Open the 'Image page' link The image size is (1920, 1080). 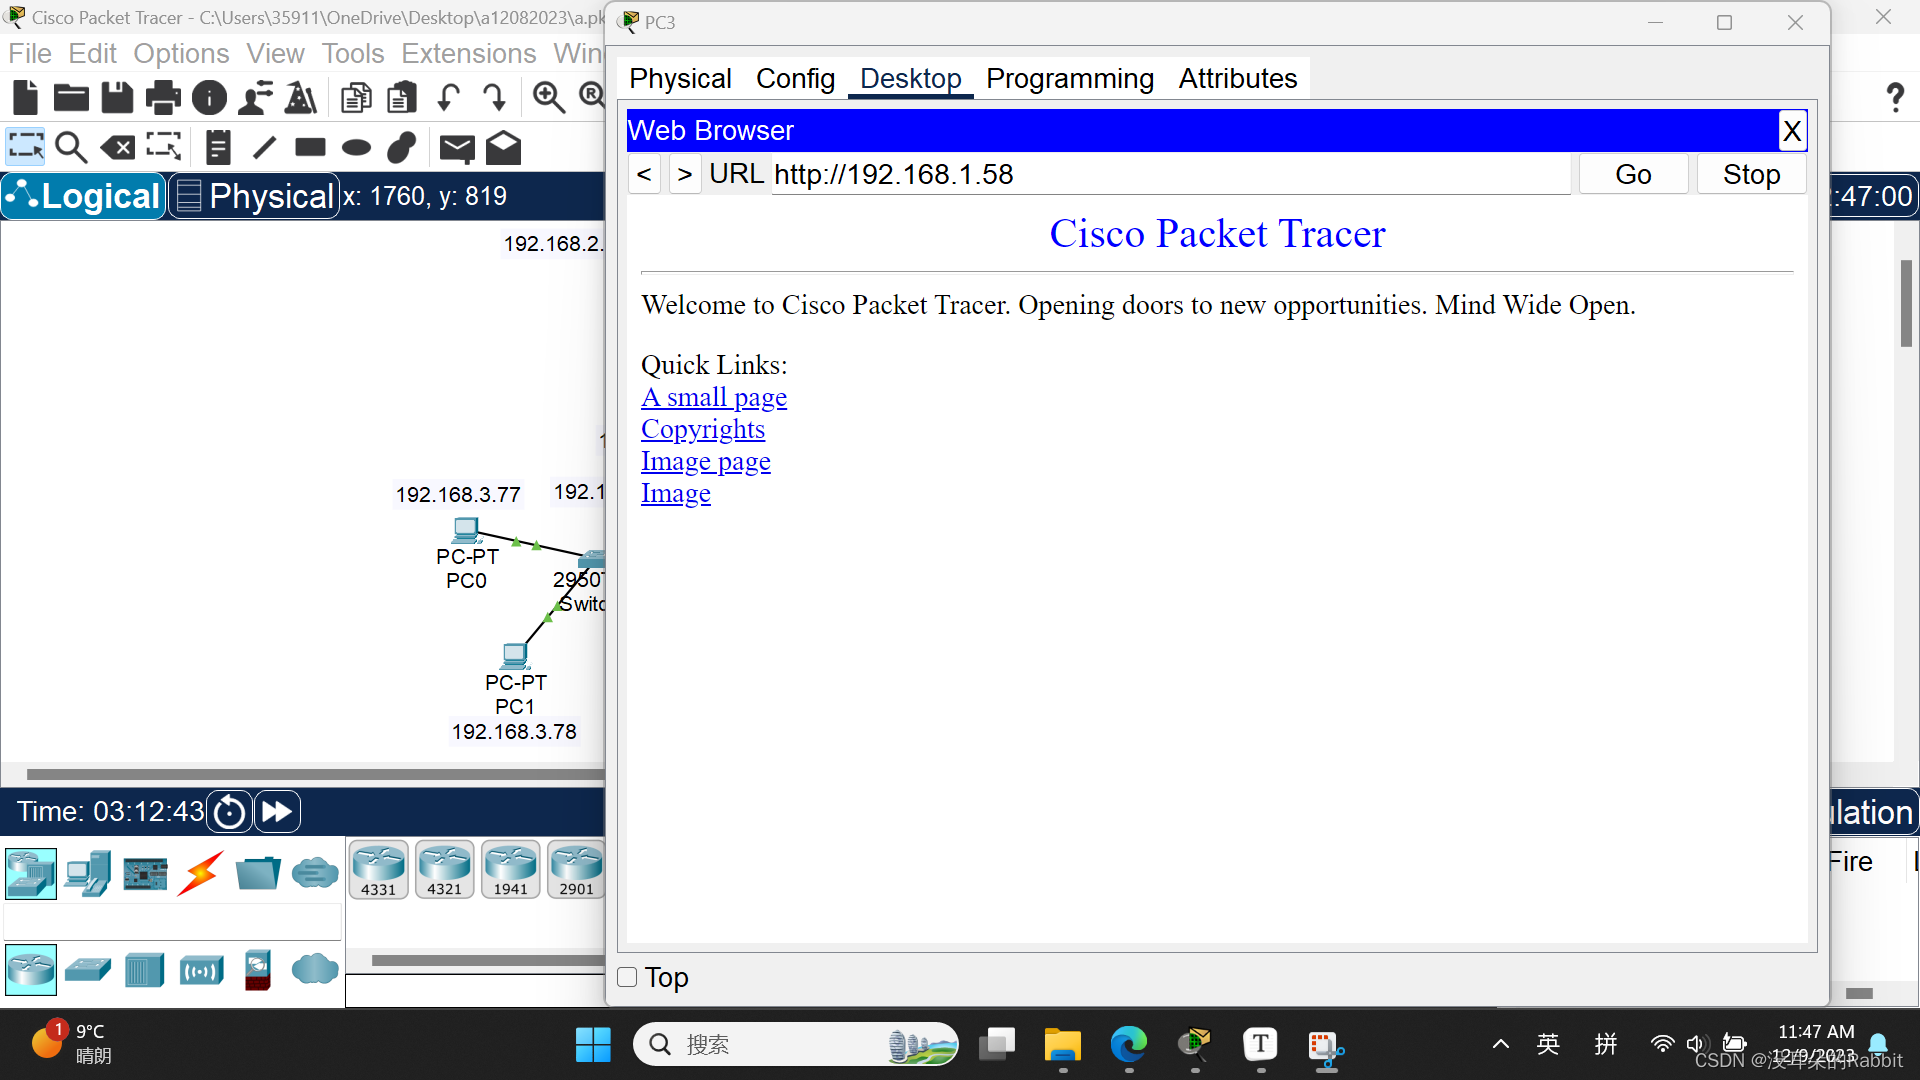coord(706,461)
